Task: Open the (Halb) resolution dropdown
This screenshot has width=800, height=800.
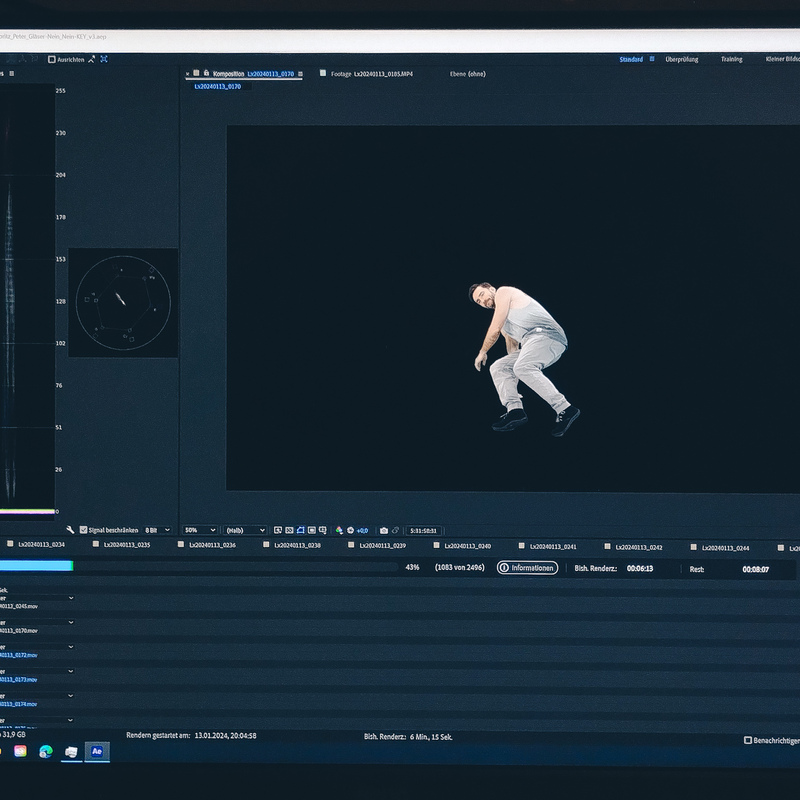Action: [x=245, y=530]
